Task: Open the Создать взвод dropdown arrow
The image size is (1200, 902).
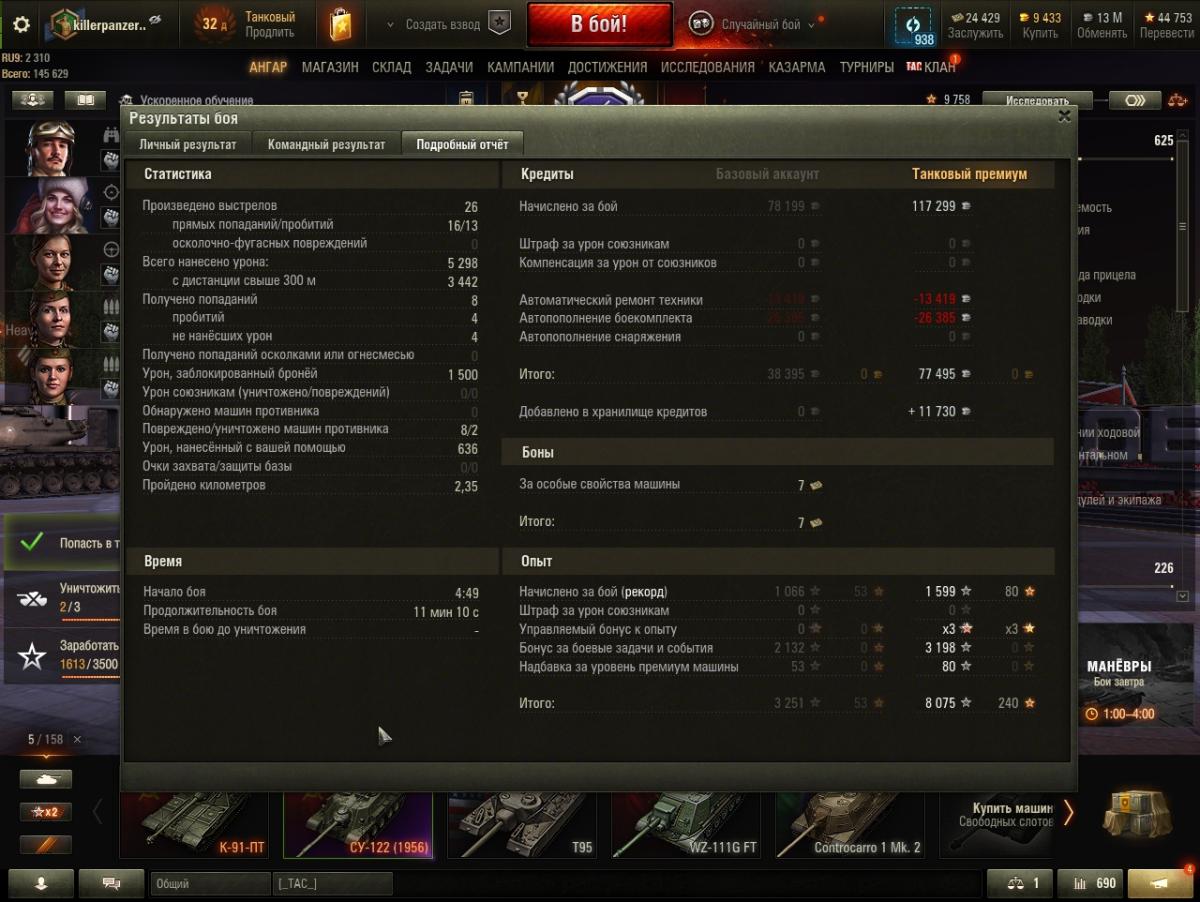Action: pyautogui.click(x=389, y=25)
